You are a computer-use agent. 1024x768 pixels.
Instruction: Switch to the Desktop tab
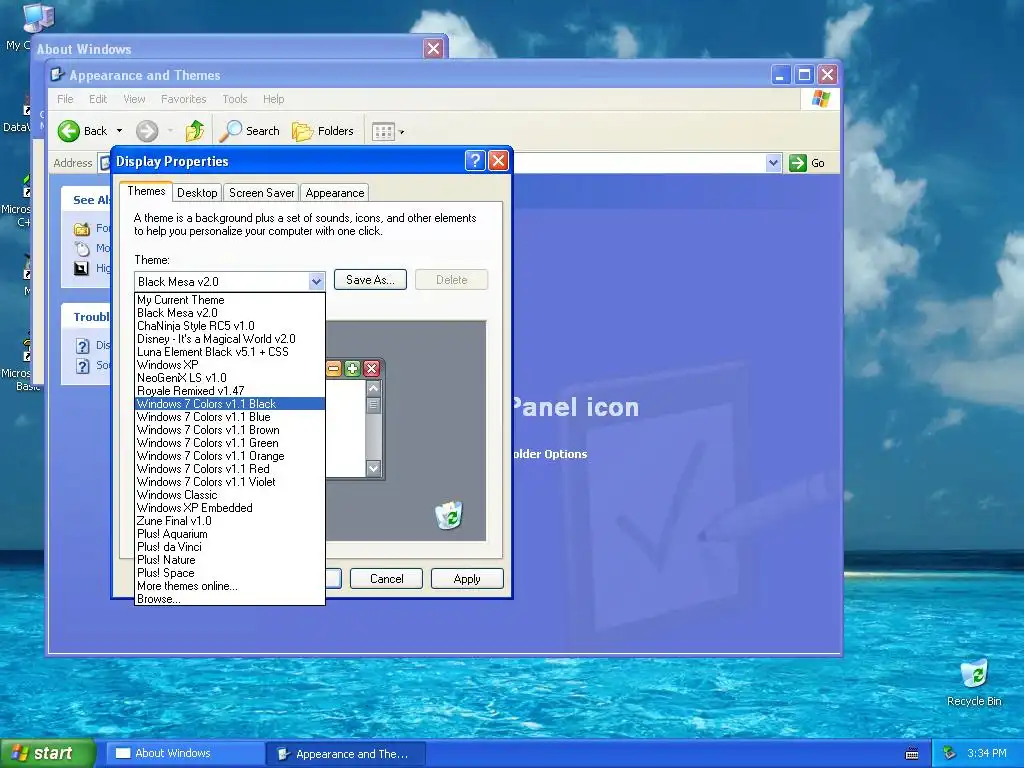pos(197,193)
